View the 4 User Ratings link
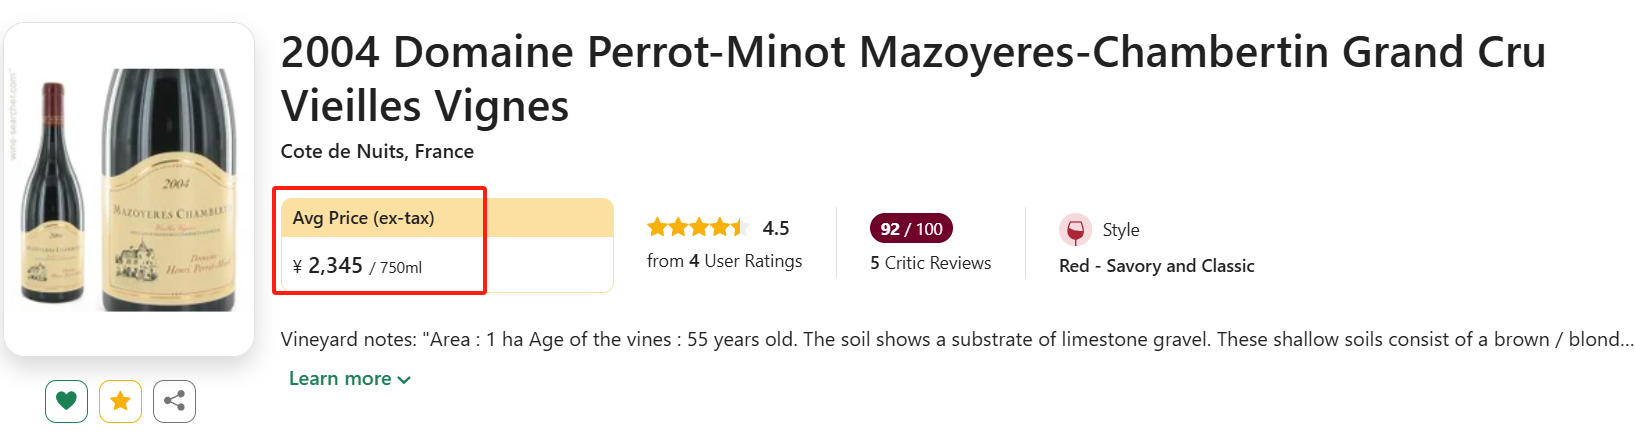The height and width of the screenshot is (439, 1635). [x=724, y=261]
